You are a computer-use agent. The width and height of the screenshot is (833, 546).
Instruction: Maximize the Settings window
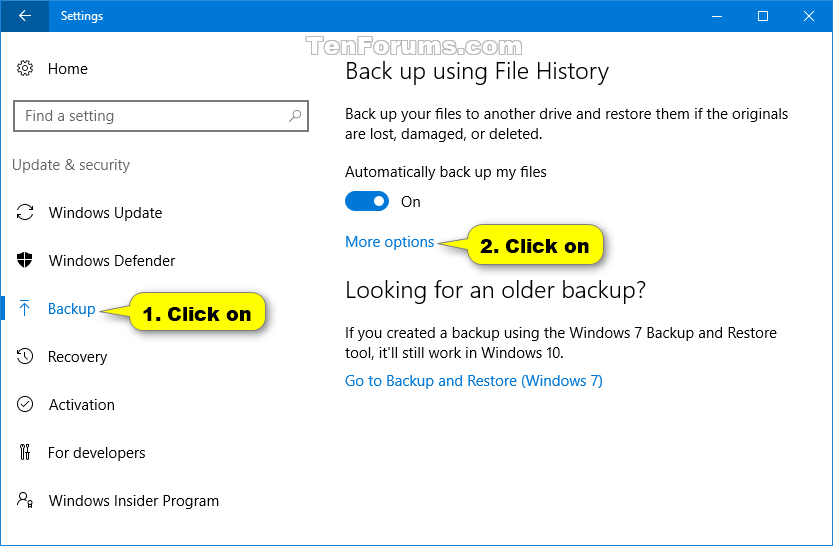tap(763, 16)
